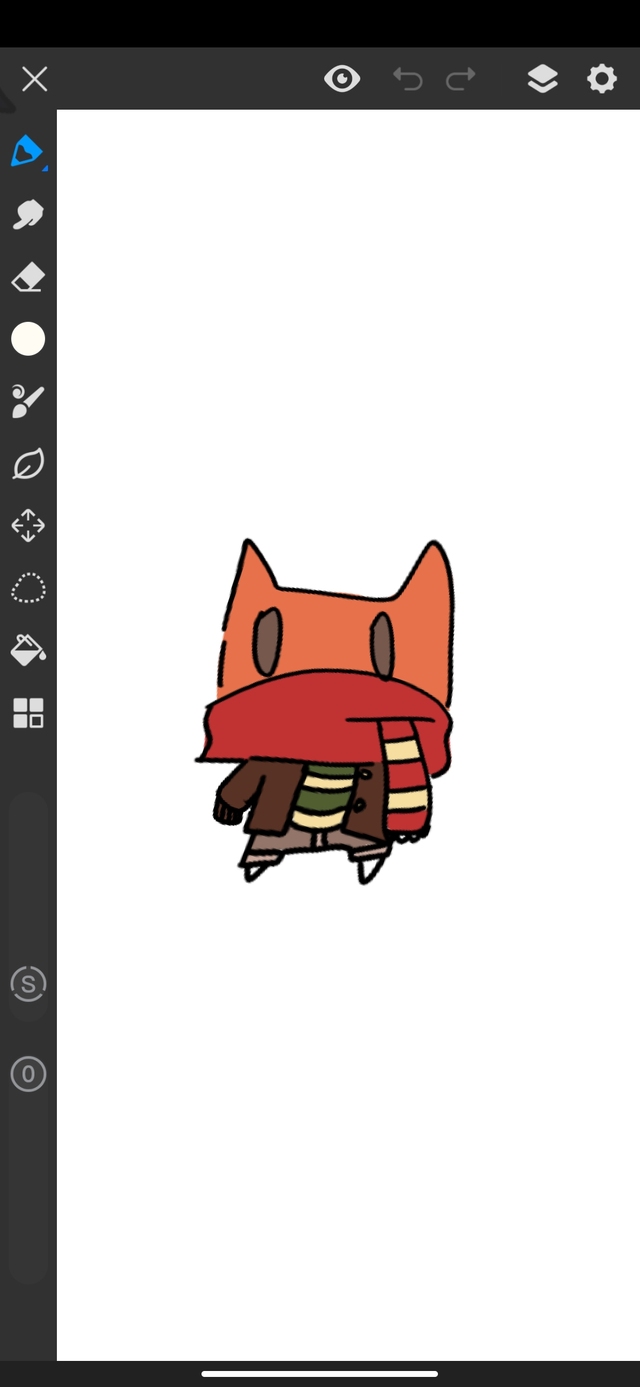Viewport: 640px width, 1387px height.
Task: Undo the last stroke
Action: 407,79
